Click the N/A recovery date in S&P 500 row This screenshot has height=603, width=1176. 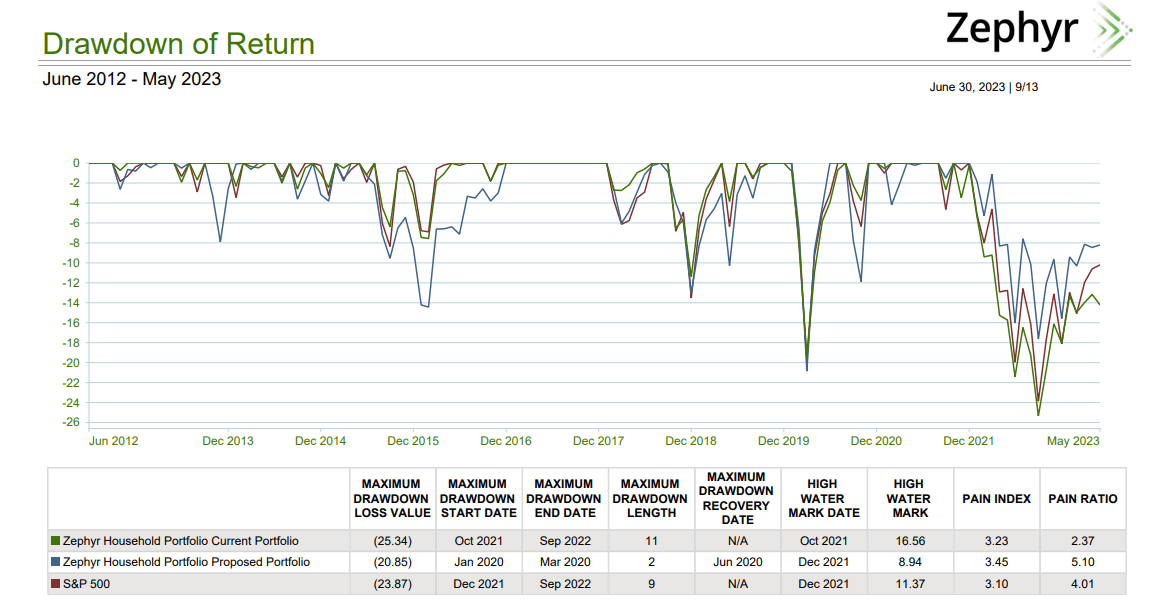[x=737, y=584]
